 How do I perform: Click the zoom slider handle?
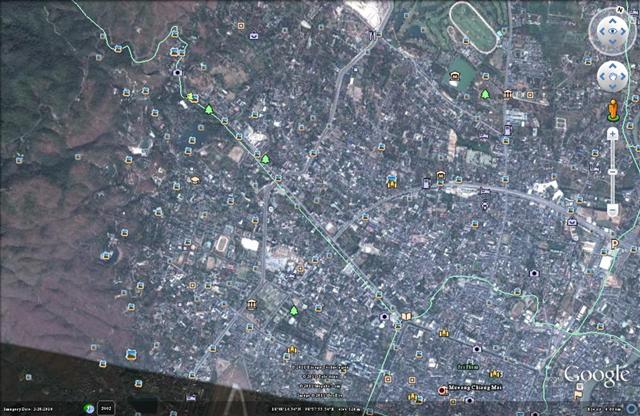612,172
